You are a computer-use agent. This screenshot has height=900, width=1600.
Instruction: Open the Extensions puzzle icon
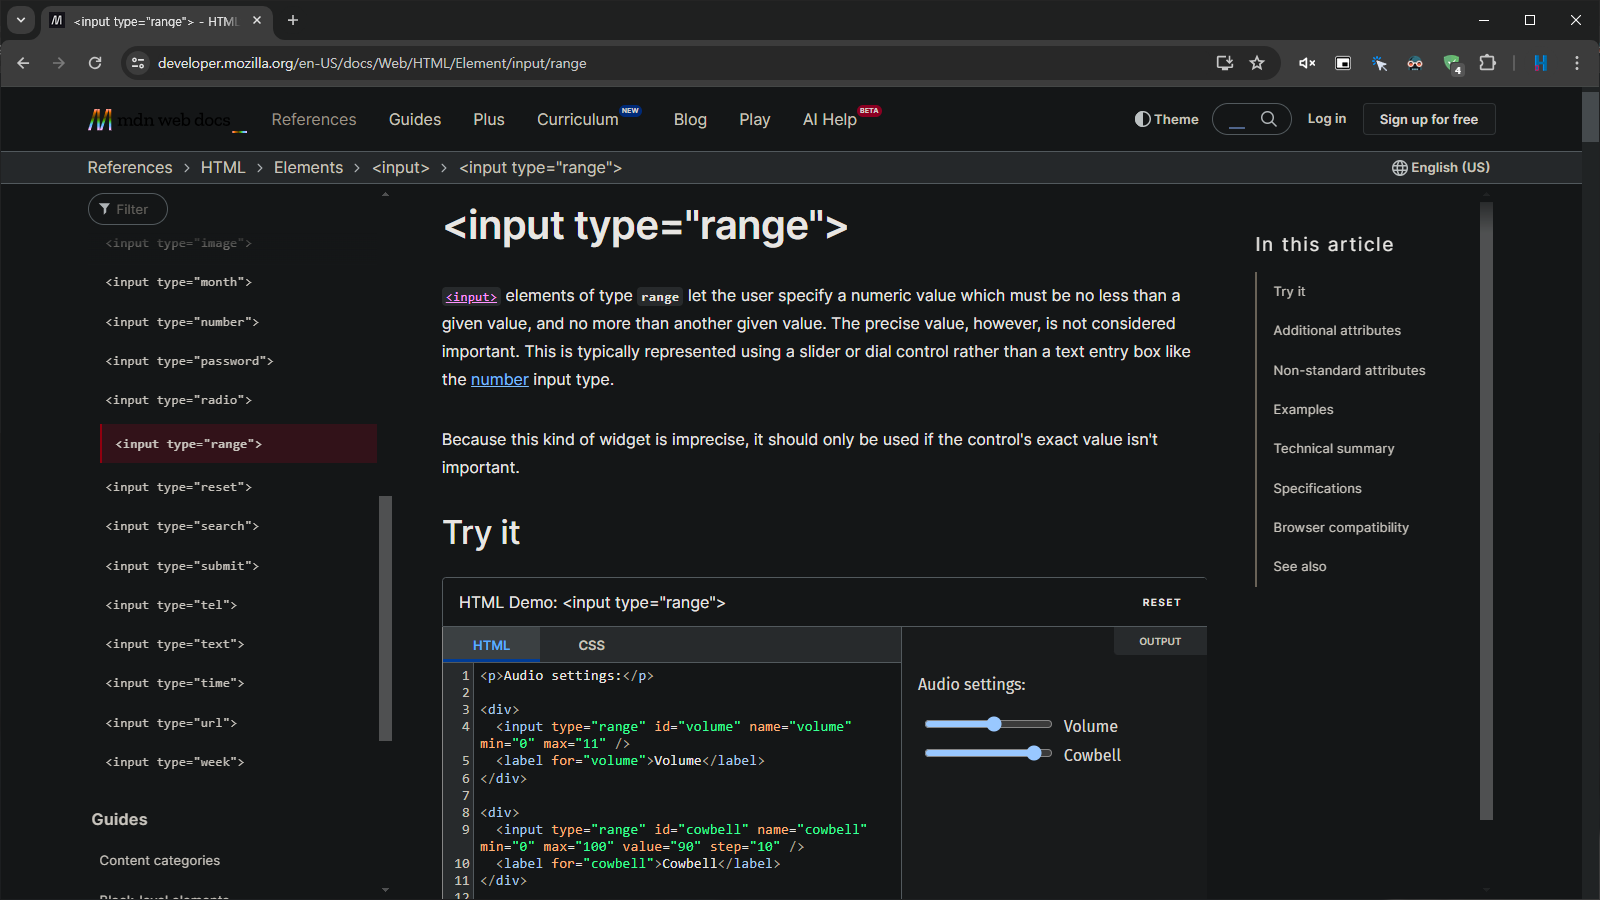point(1487,63)
